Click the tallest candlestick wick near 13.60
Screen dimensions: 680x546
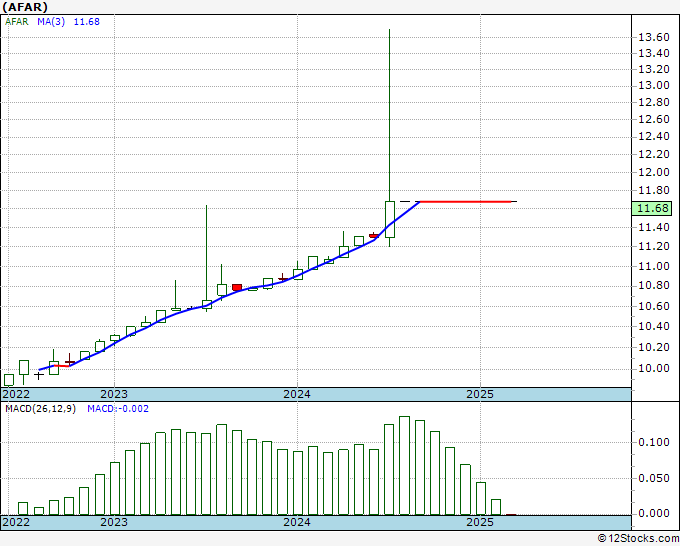(389, 100)
